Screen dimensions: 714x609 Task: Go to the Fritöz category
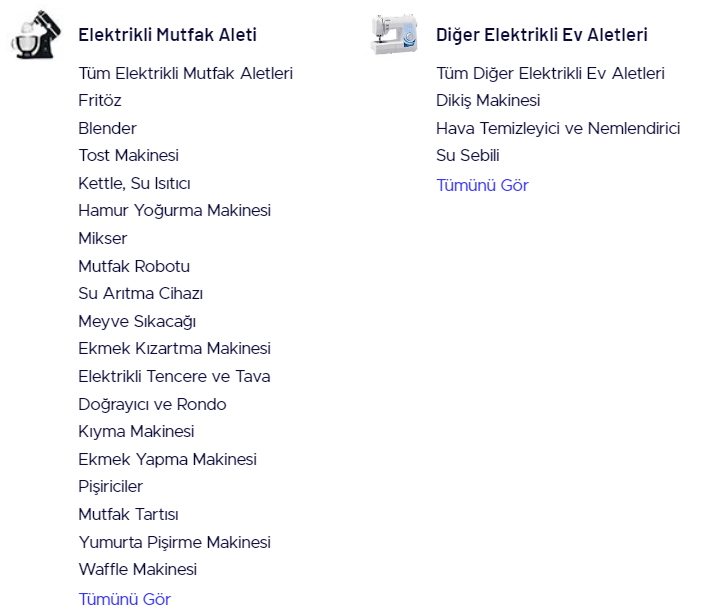pyautogui.click(x=100, y=100)
